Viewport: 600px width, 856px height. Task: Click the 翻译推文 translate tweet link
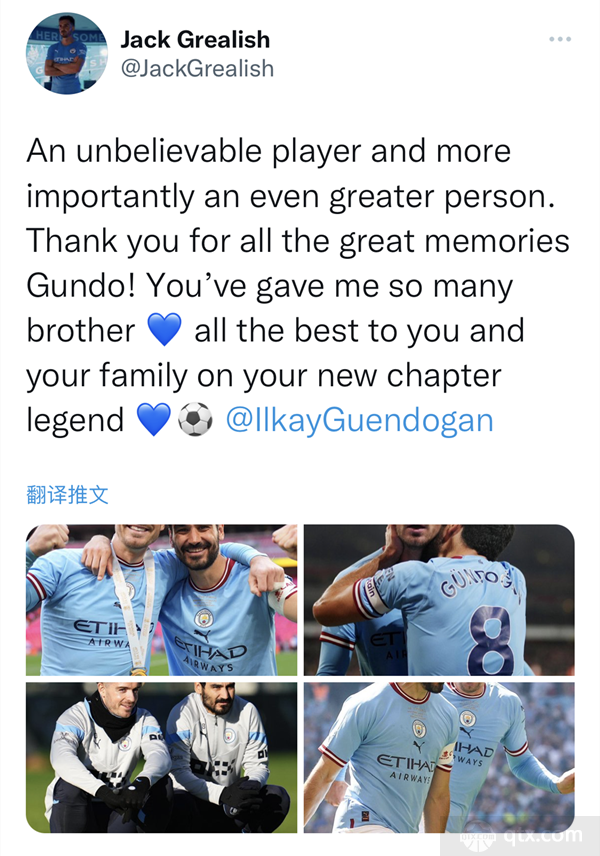(67, 495)
